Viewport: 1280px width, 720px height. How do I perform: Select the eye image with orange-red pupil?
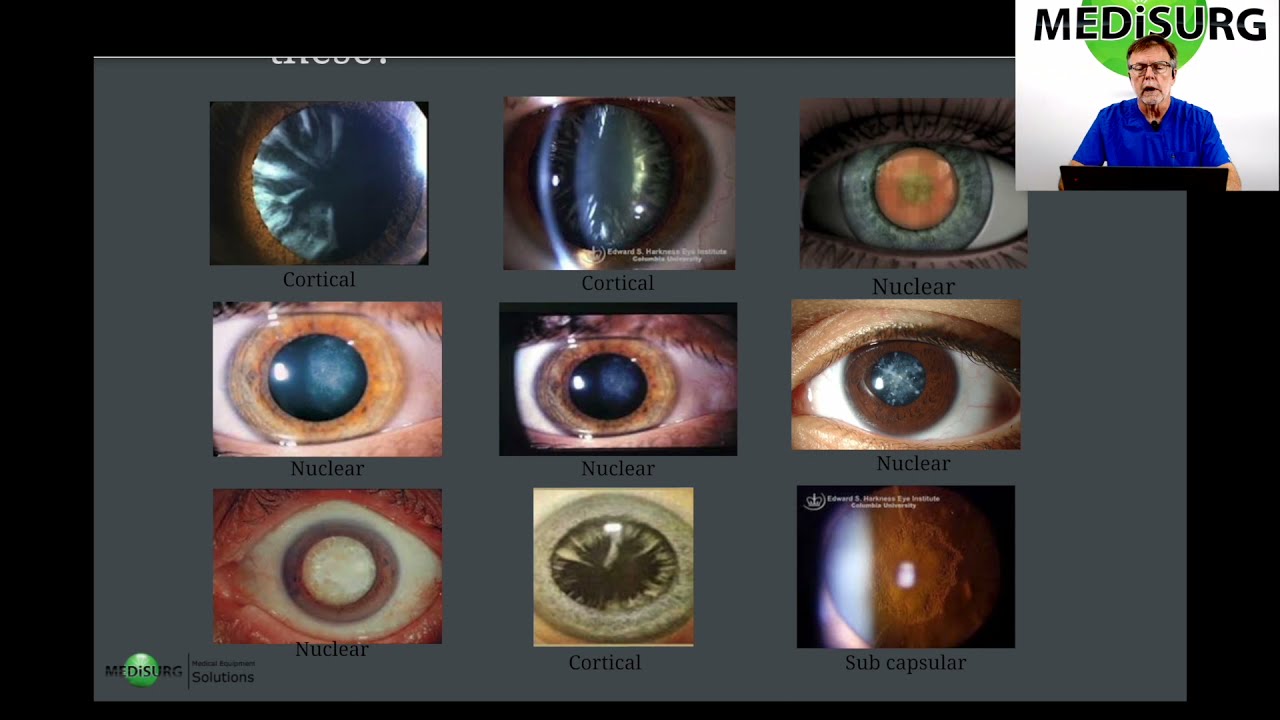click(913, 183)
